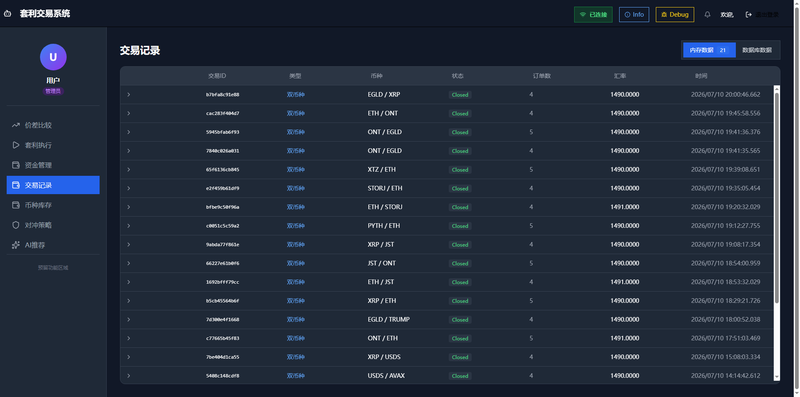Expand the USDS / AVAX transaction row
Screen dimensions: 800x397
point(129,376)
